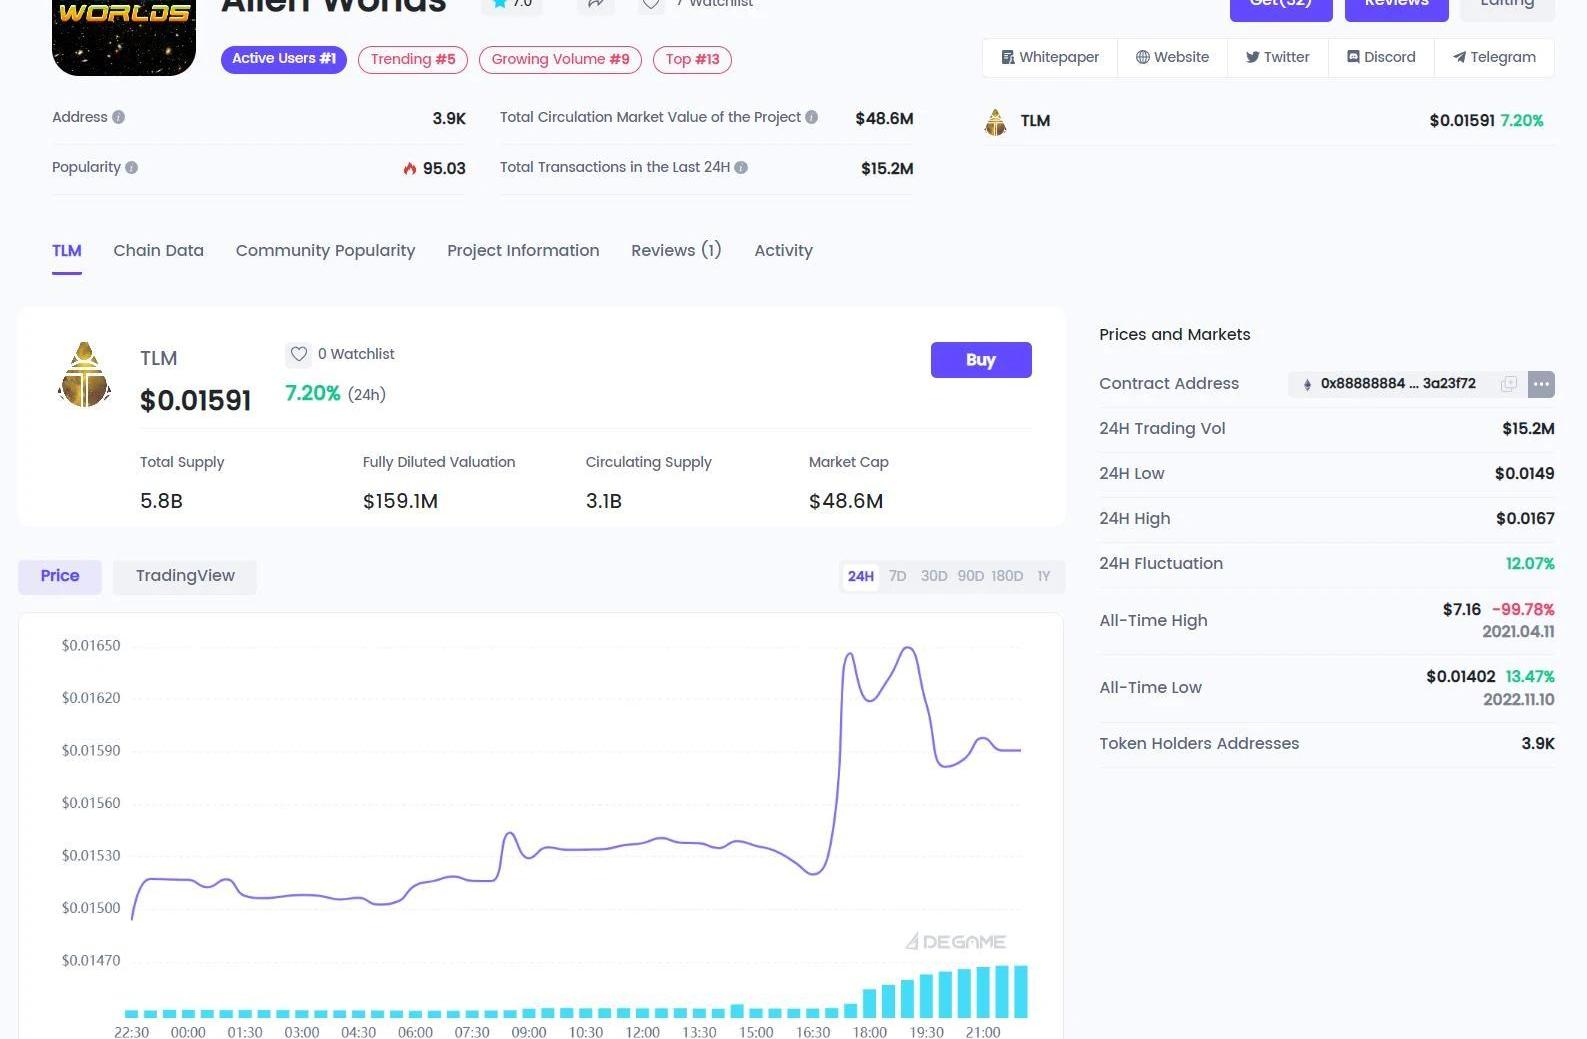Open the Telegram link
This screenshot has height=1039, width=1587.
coord(1494,57)
